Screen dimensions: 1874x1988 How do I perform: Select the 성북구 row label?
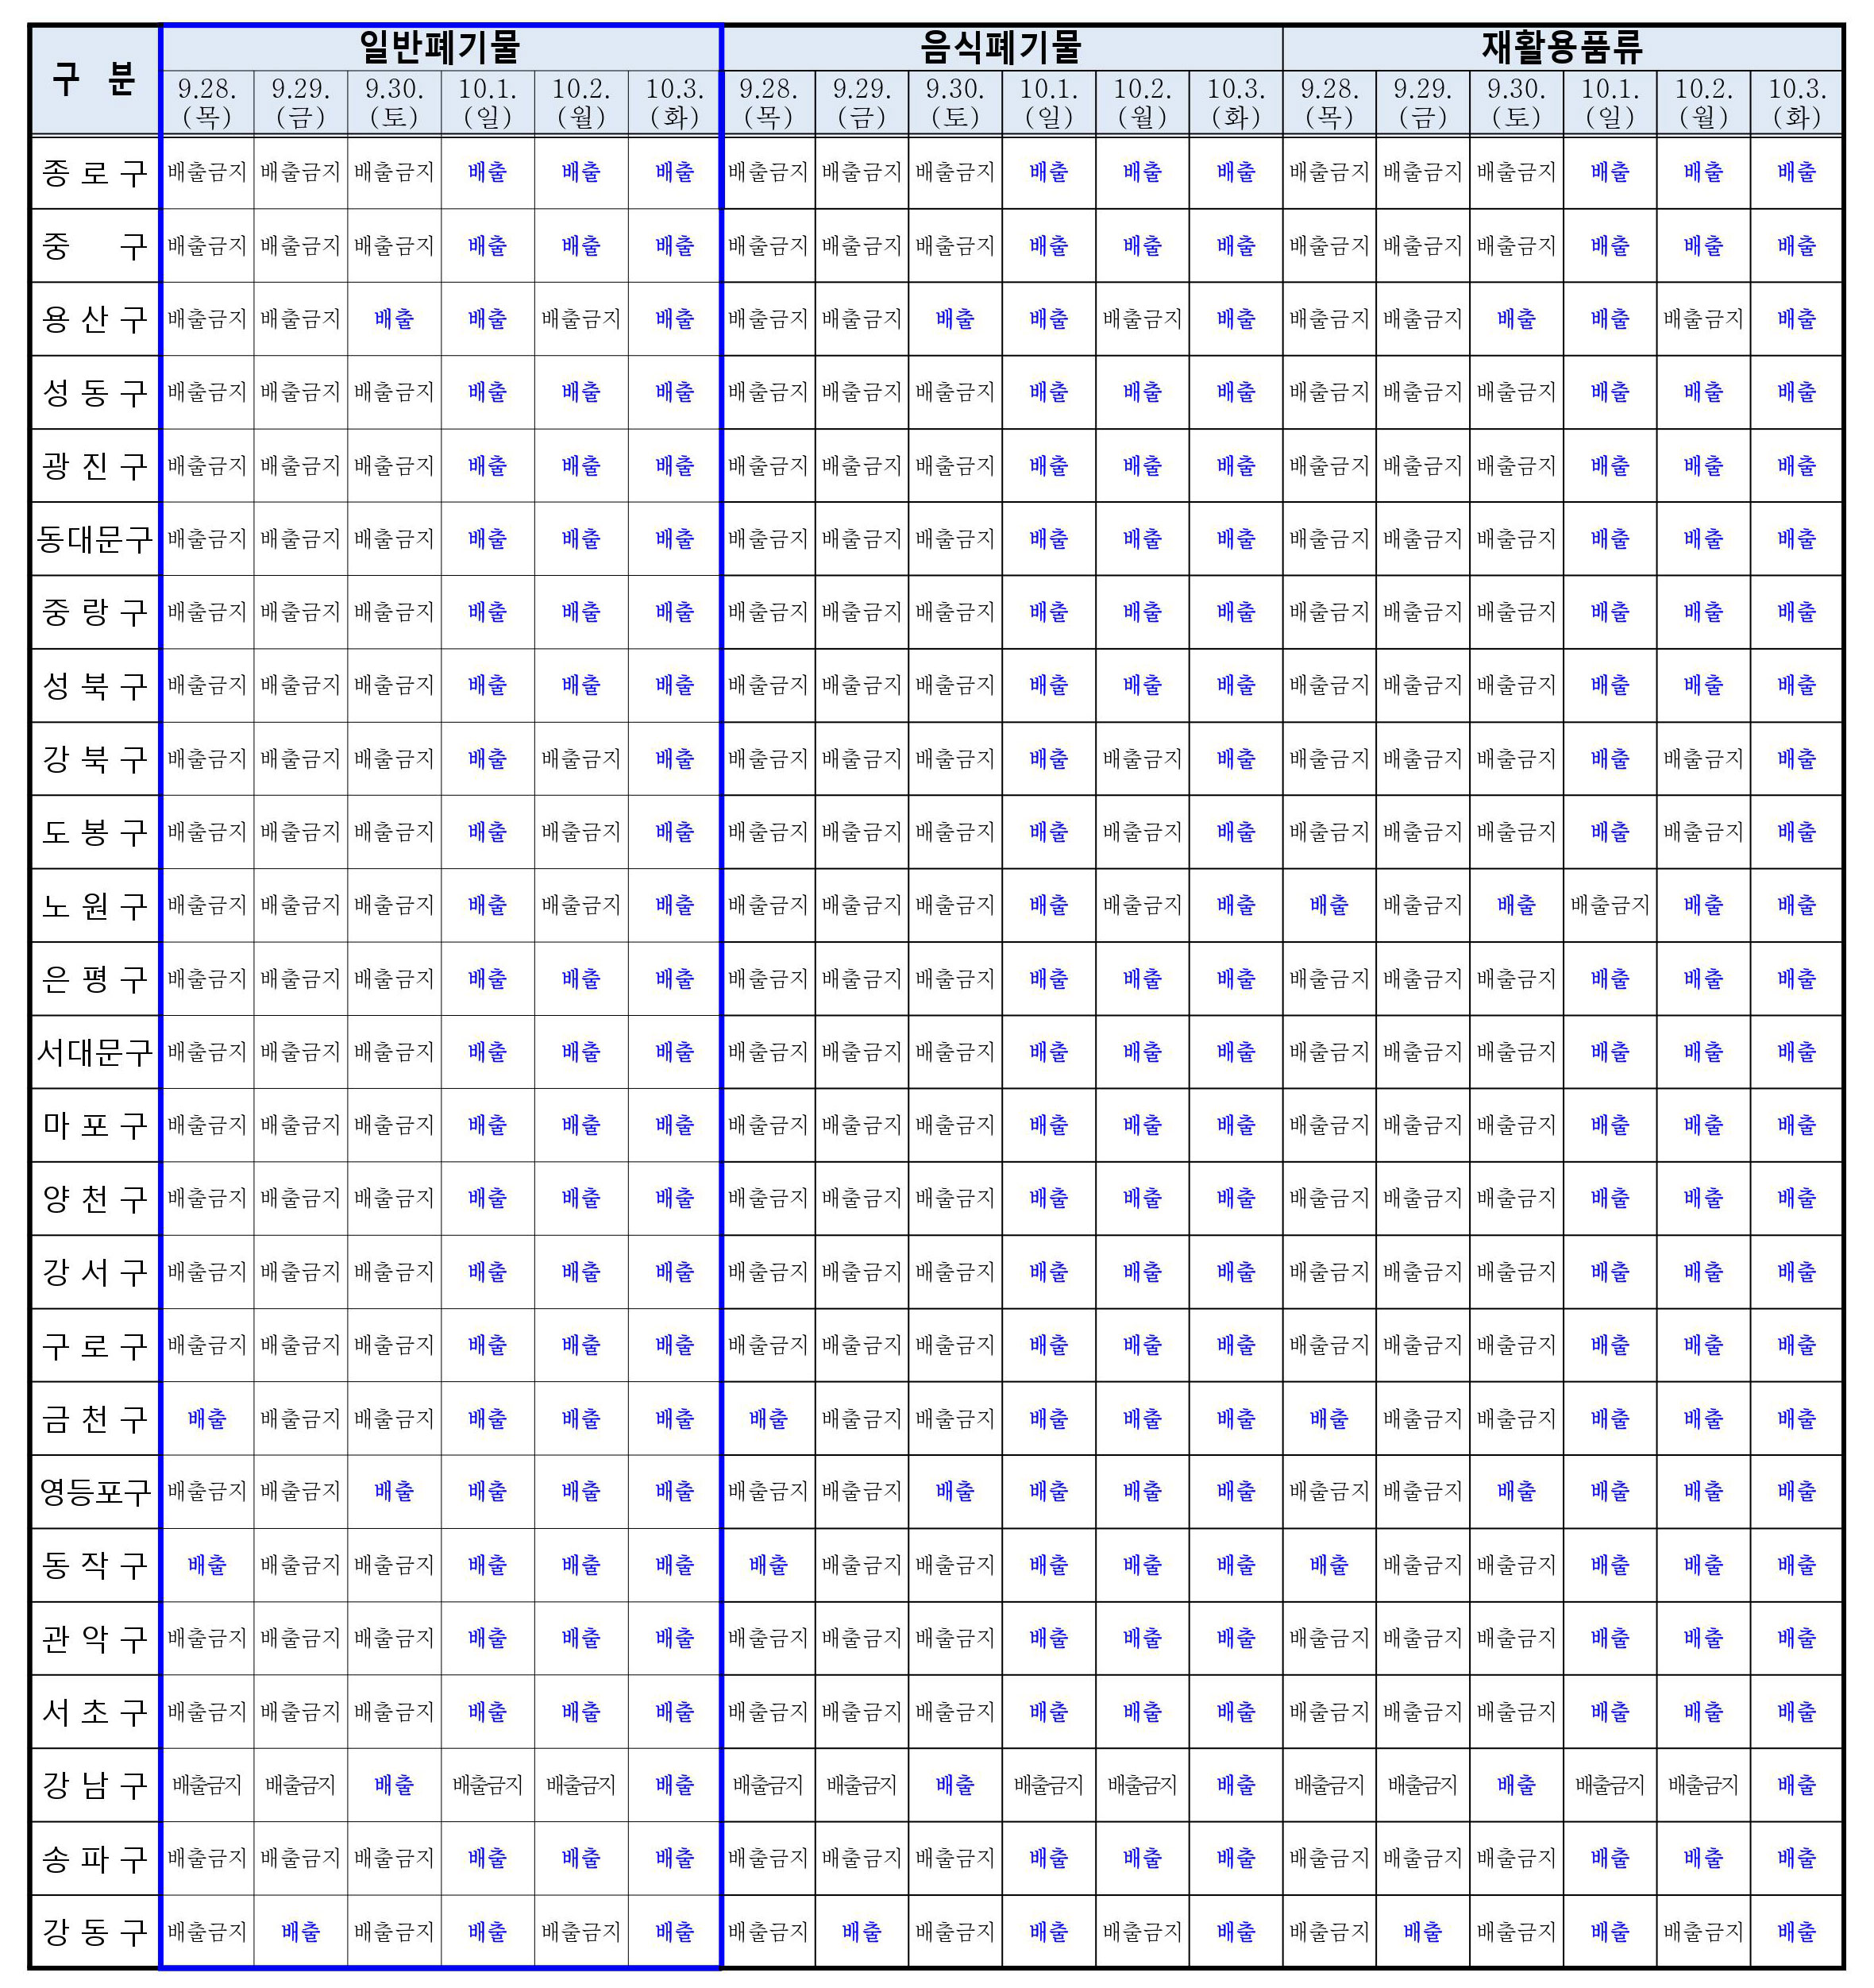tap(95, 686)
